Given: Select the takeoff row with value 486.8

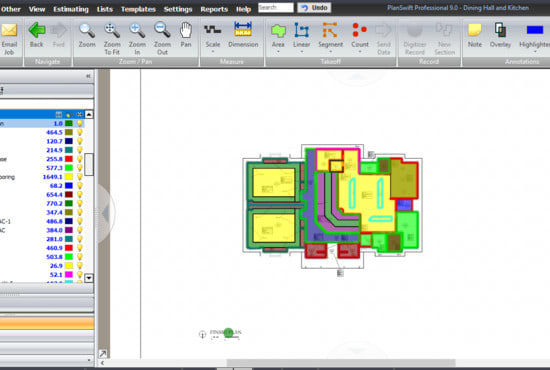Looking at the screenshot, I should [42, 221].
